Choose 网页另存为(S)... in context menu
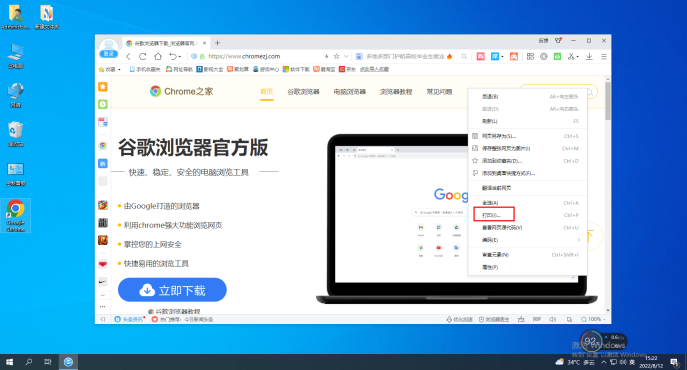Screen dimensions: 687x370 coord(528,136)
